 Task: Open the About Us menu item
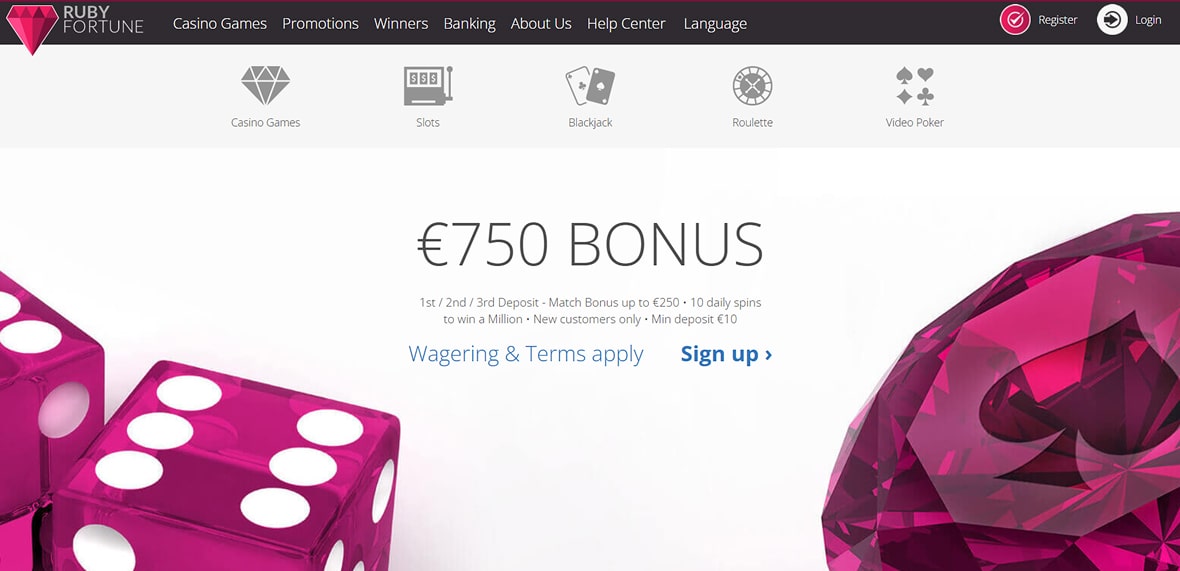[541, 23]
